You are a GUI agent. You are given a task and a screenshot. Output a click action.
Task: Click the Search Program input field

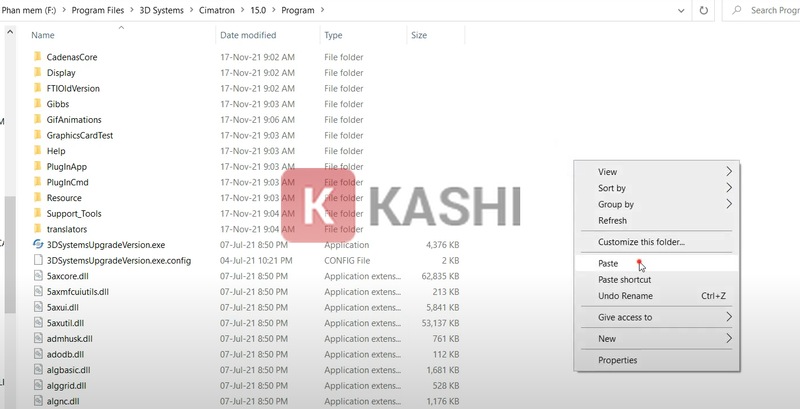click(x=775, y=10)
